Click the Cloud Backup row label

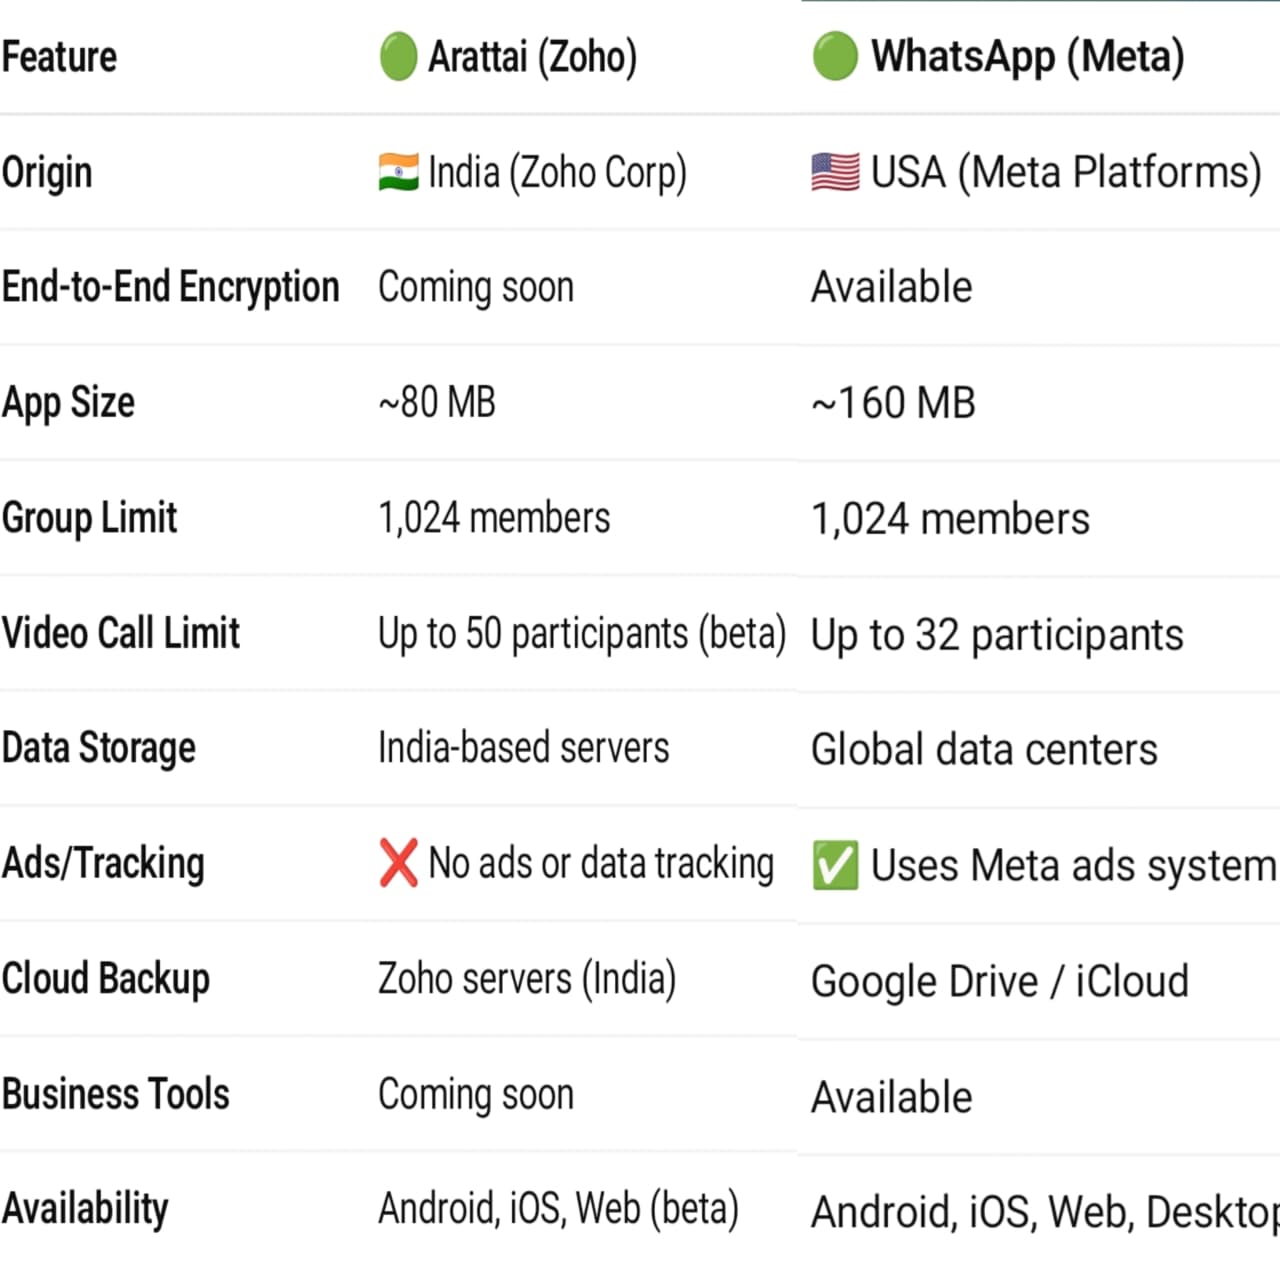(x=106, y=979)
